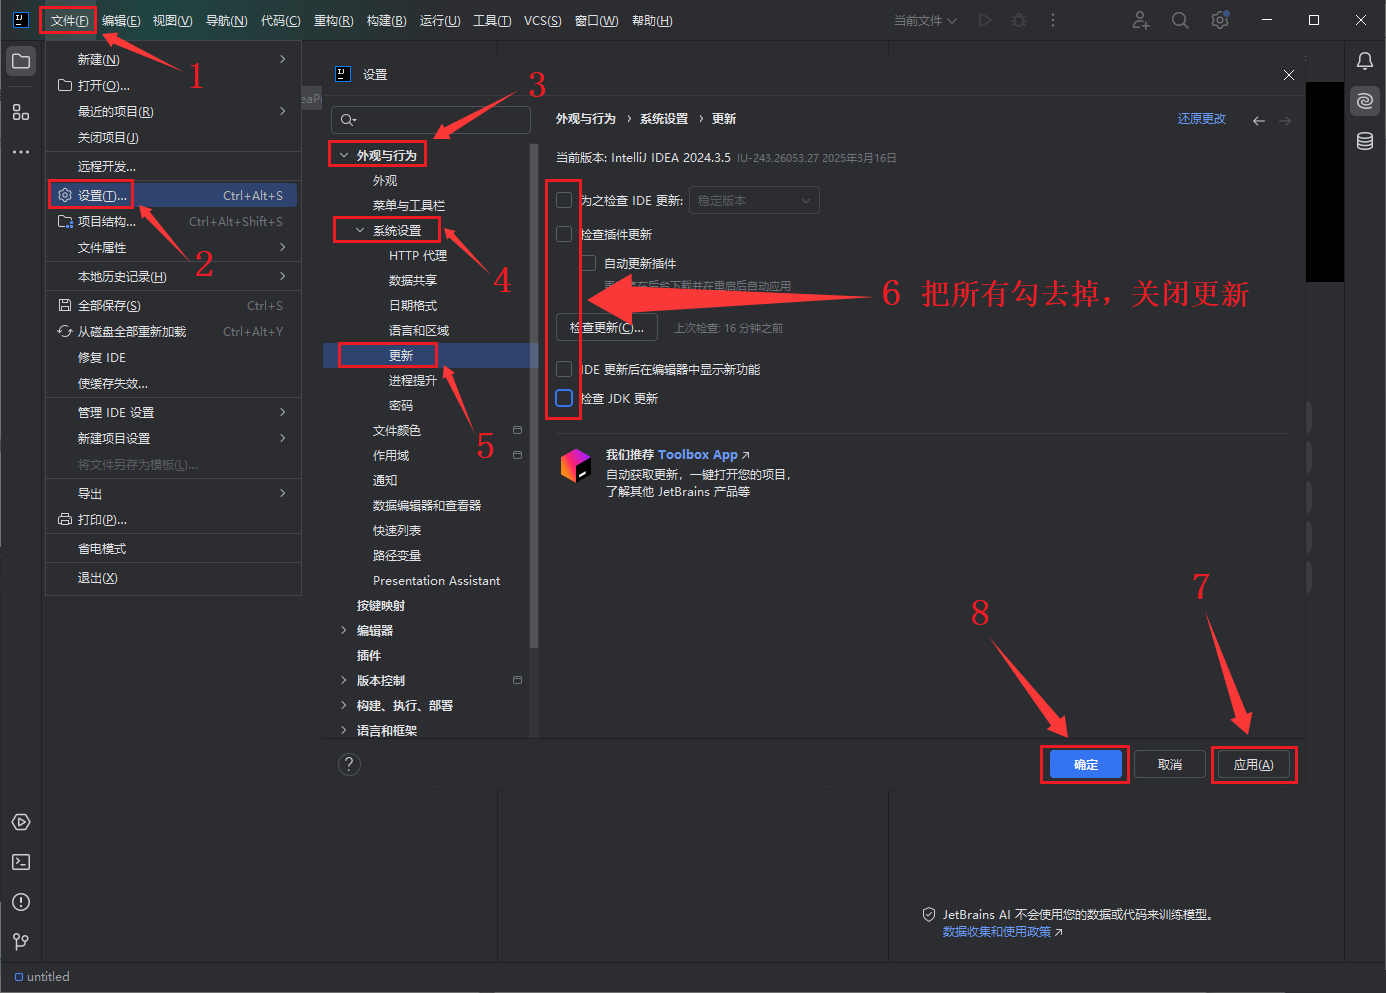Focus the settings search field
Screen dimensions: 1386x993
(431, 120)
